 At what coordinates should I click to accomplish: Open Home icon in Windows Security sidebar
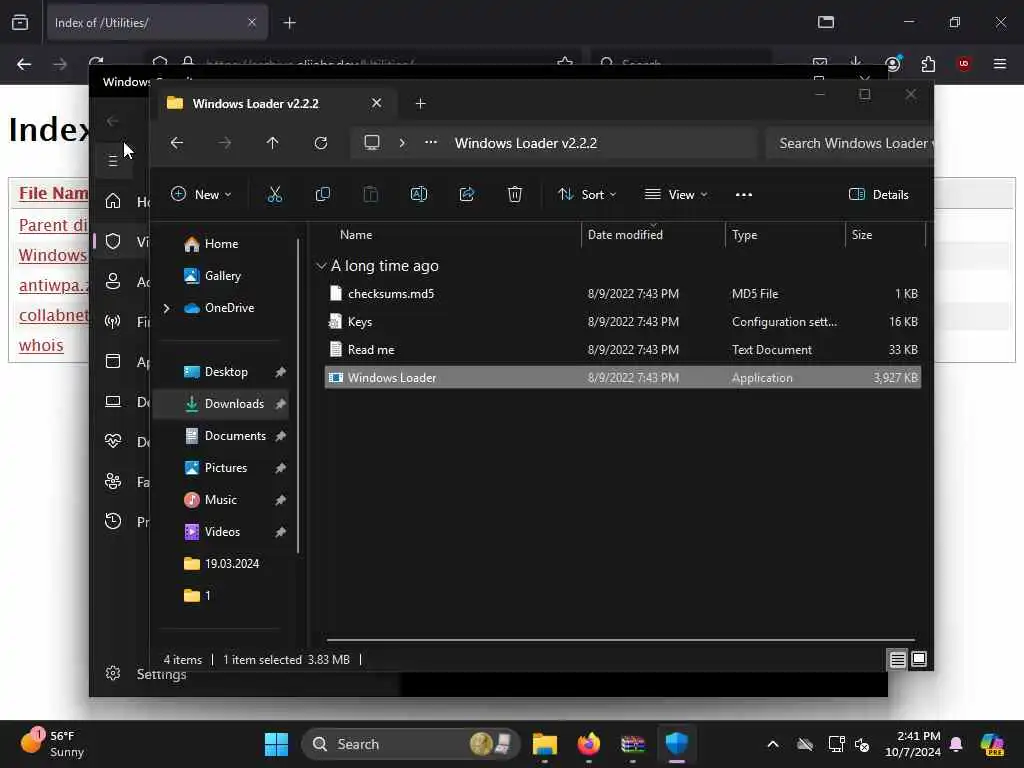tap(113, 201)
